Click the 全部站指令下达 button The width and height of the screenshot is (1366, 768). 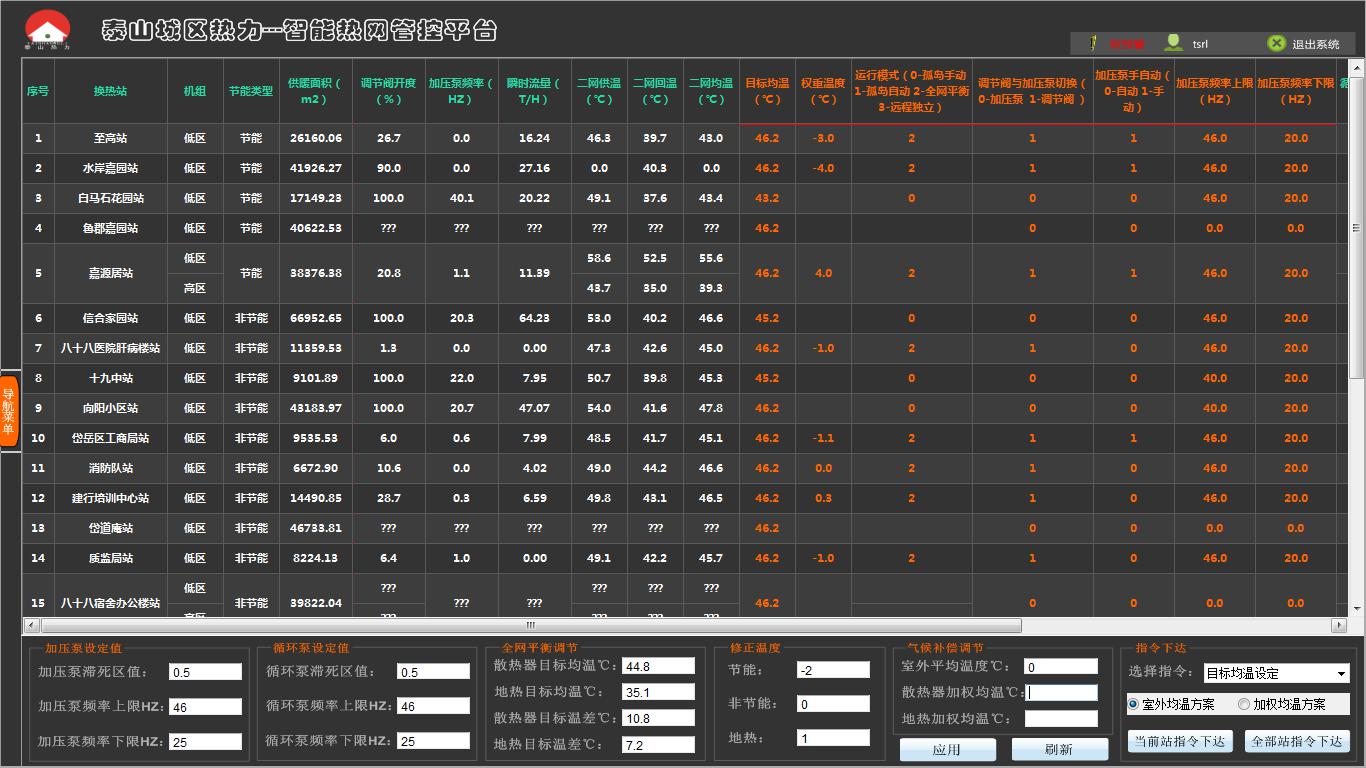point(1297,741)
